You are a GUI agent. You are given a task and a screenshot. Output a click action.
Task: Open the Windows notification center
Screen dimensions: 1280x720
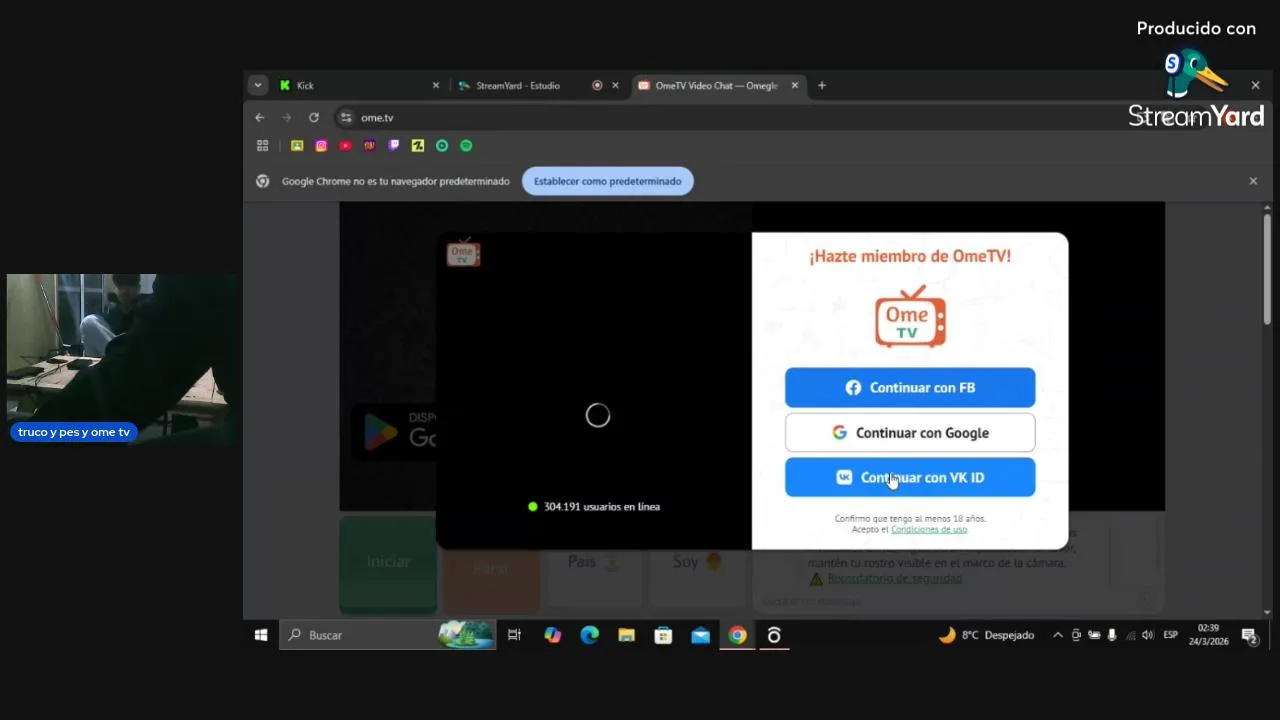tap(1249, 635)
